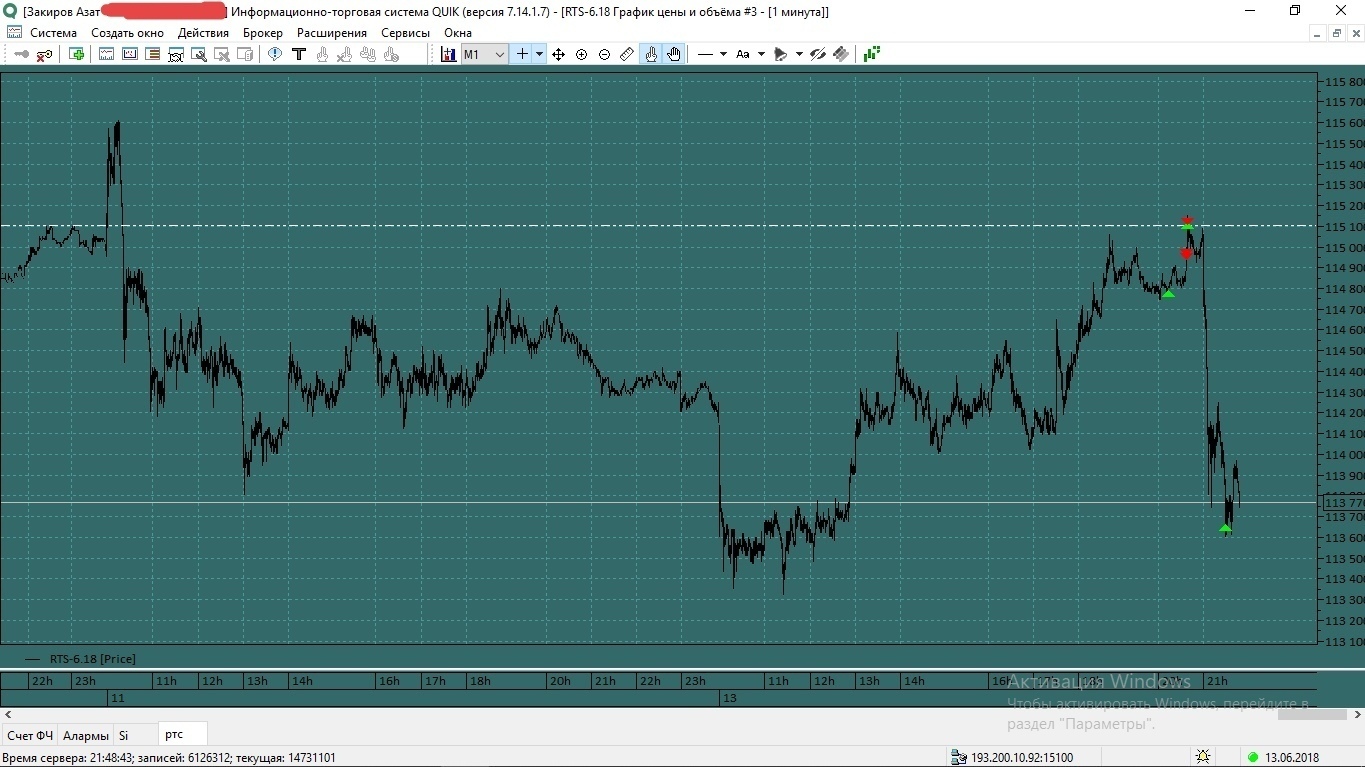Click the bold T text icon
The height and width of the screenshot is (767, 1365).
point(298,54)
